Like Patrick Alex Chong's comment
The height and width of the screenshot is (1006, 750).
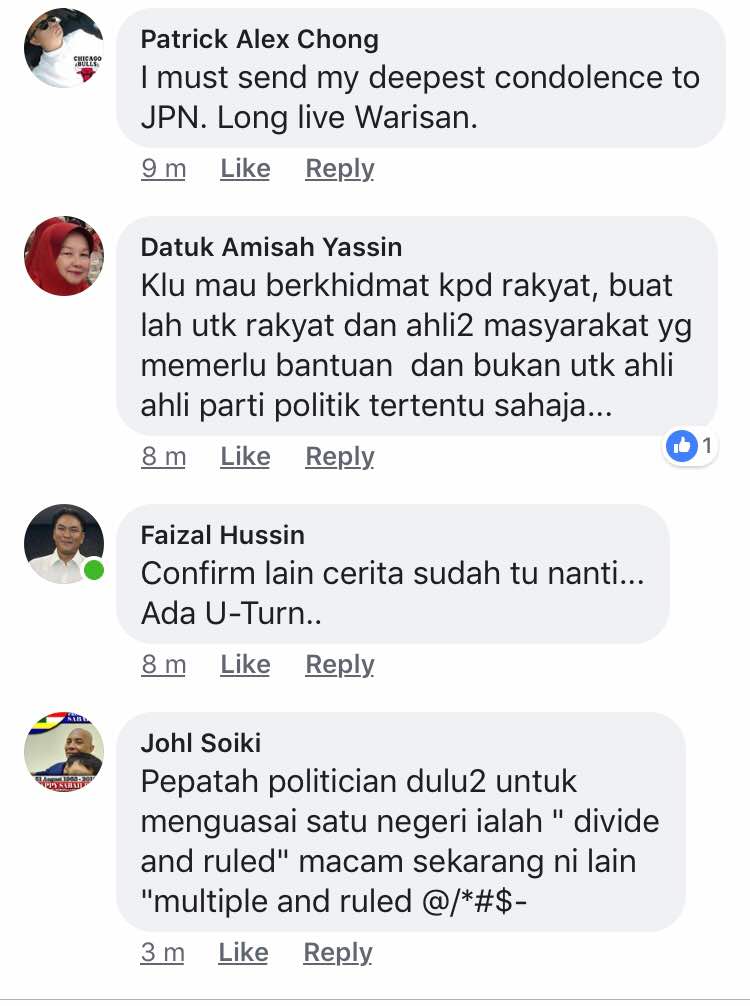pos(245,169)
